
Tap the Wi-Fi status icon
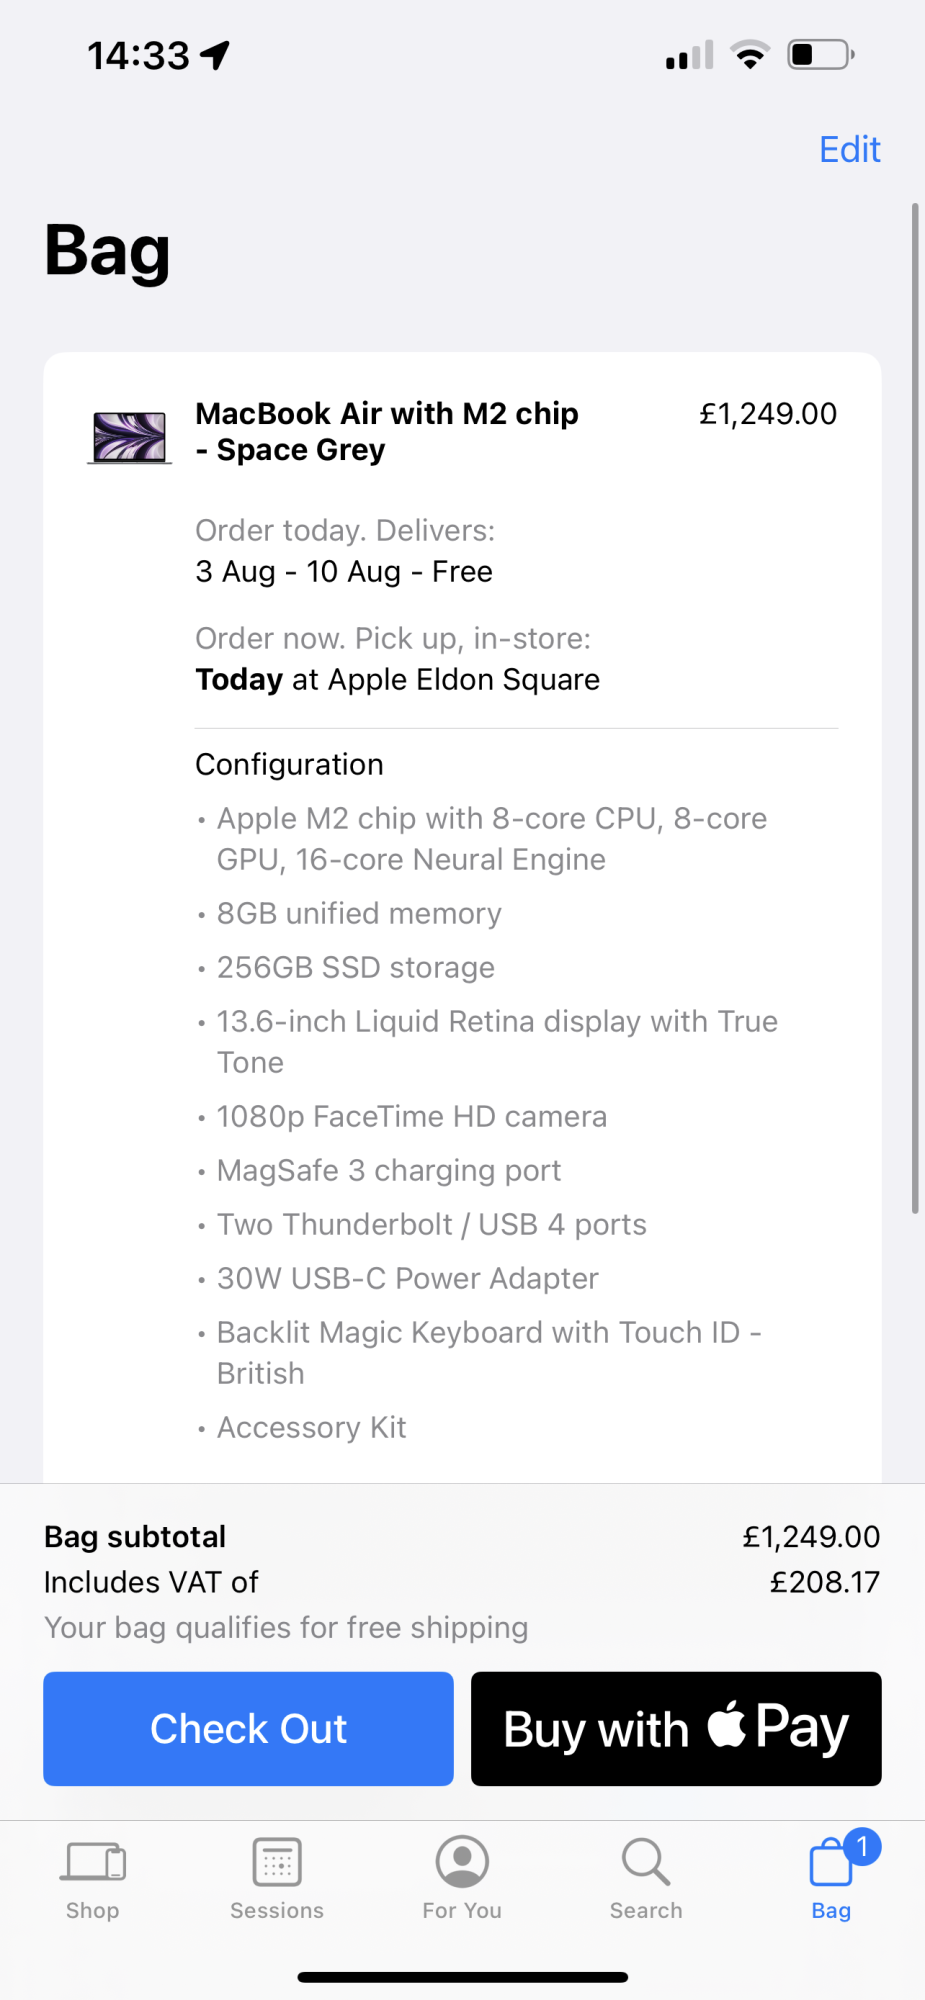pyautogui.click(x=750, y=54)
